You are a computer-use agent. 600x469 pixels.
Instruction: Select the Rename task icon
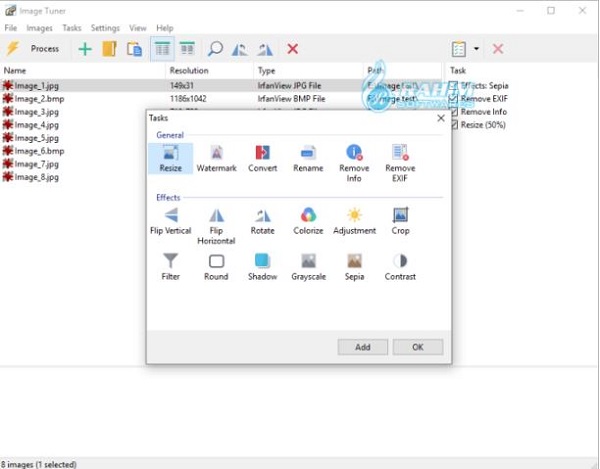pyautogui.click(x=308, y=159)
